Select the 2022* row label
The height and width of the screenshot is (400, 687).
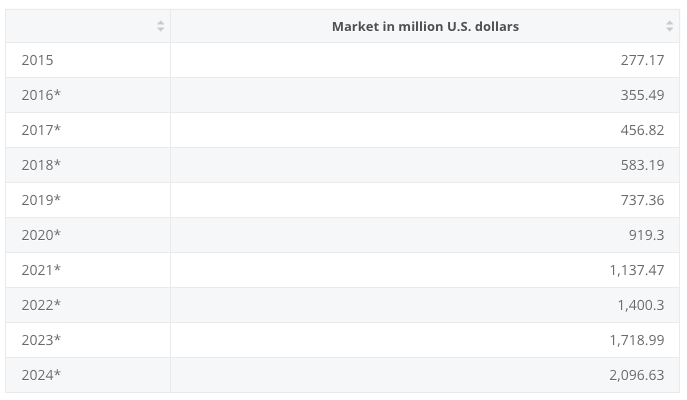point(41,305)
